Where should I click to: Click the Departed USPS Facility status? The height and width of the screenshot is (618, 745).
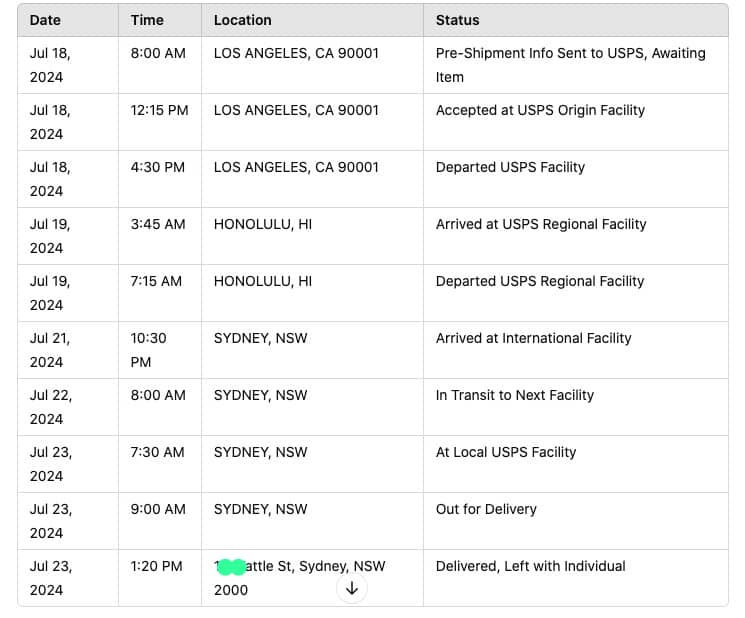(x=510, y=167)
